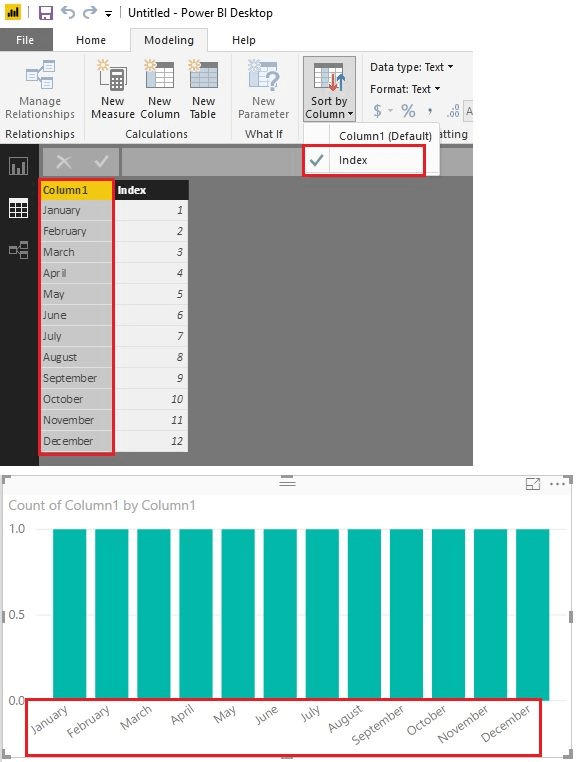Create a New Table

(x=203, y=89)
